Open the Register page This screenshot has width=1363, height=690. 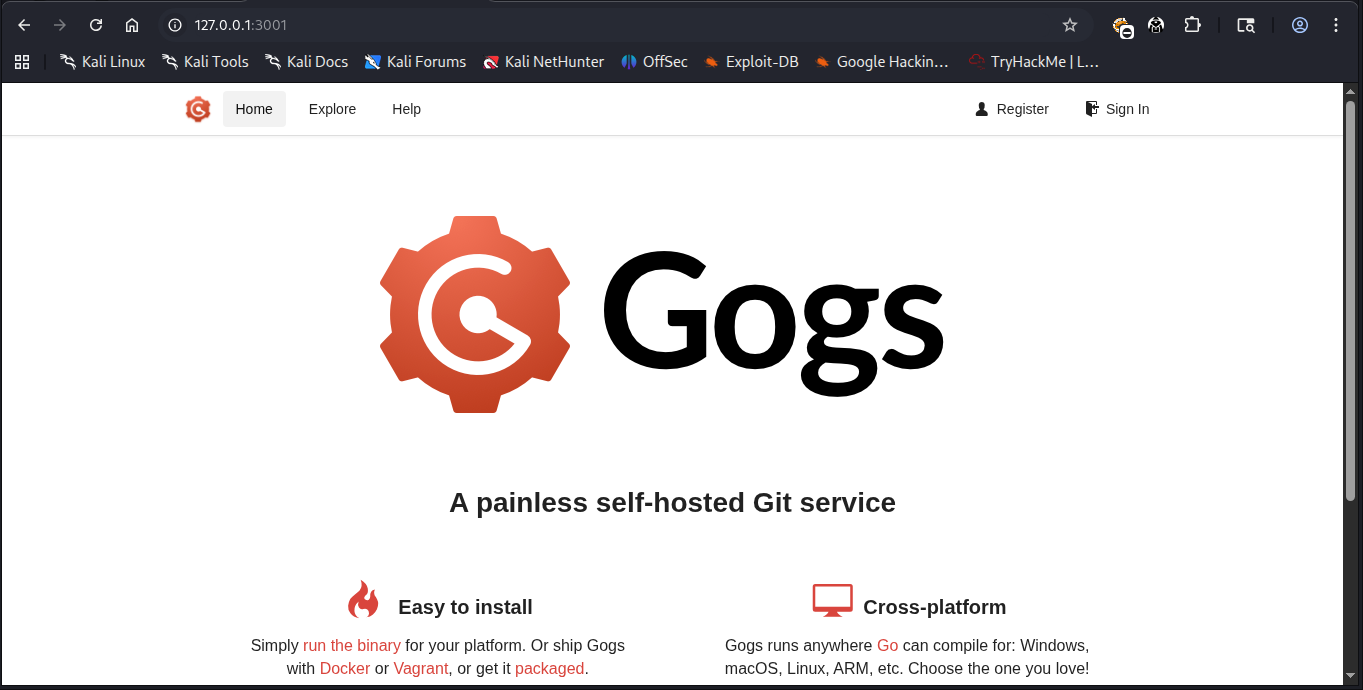1012,109
